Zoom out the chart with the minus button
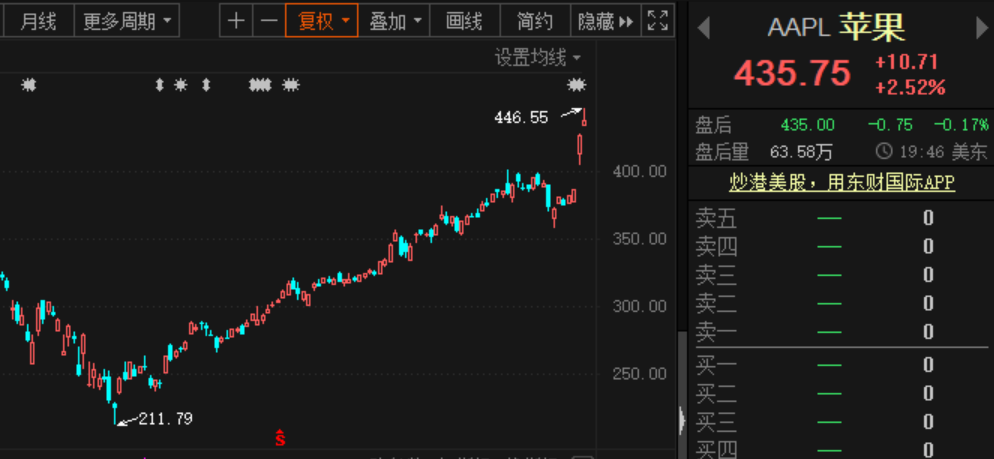This screenshot has width=994, height=459. [x=269, y=21]
